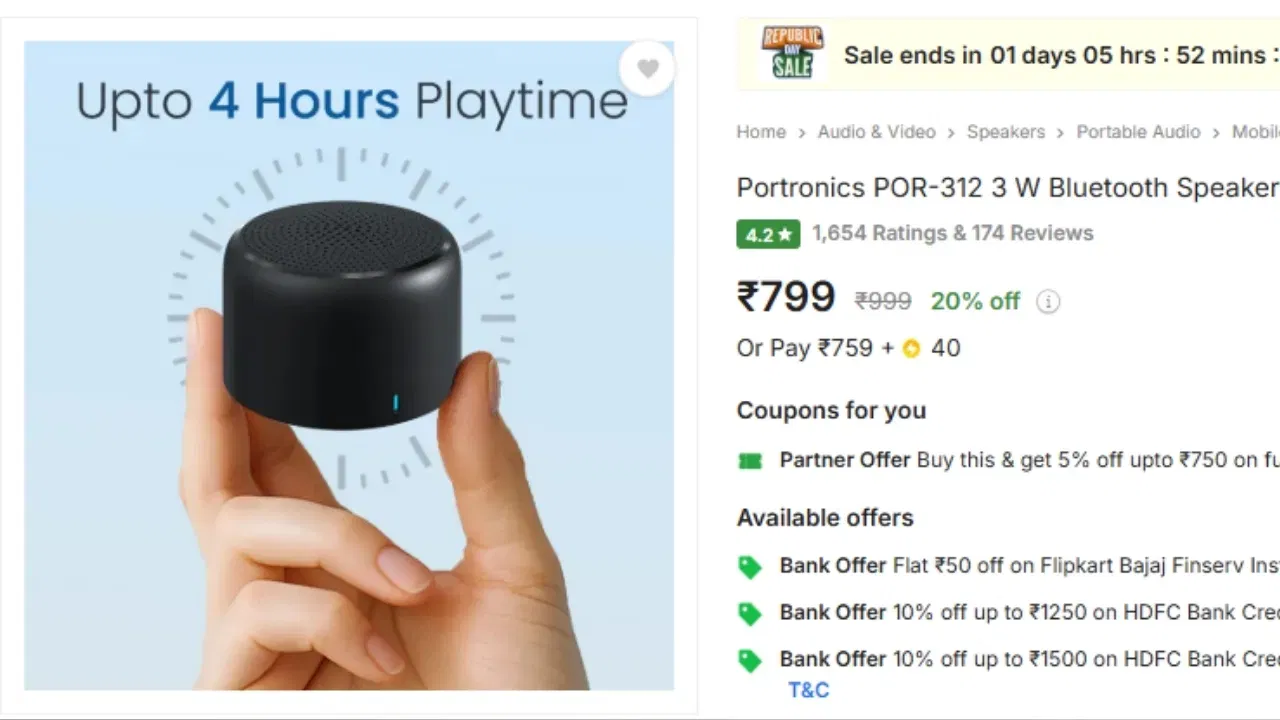Navigate to the Speakers category
Image resolution: width=1280 pixels, height=720 pixels.
[x=1006, y=132]
